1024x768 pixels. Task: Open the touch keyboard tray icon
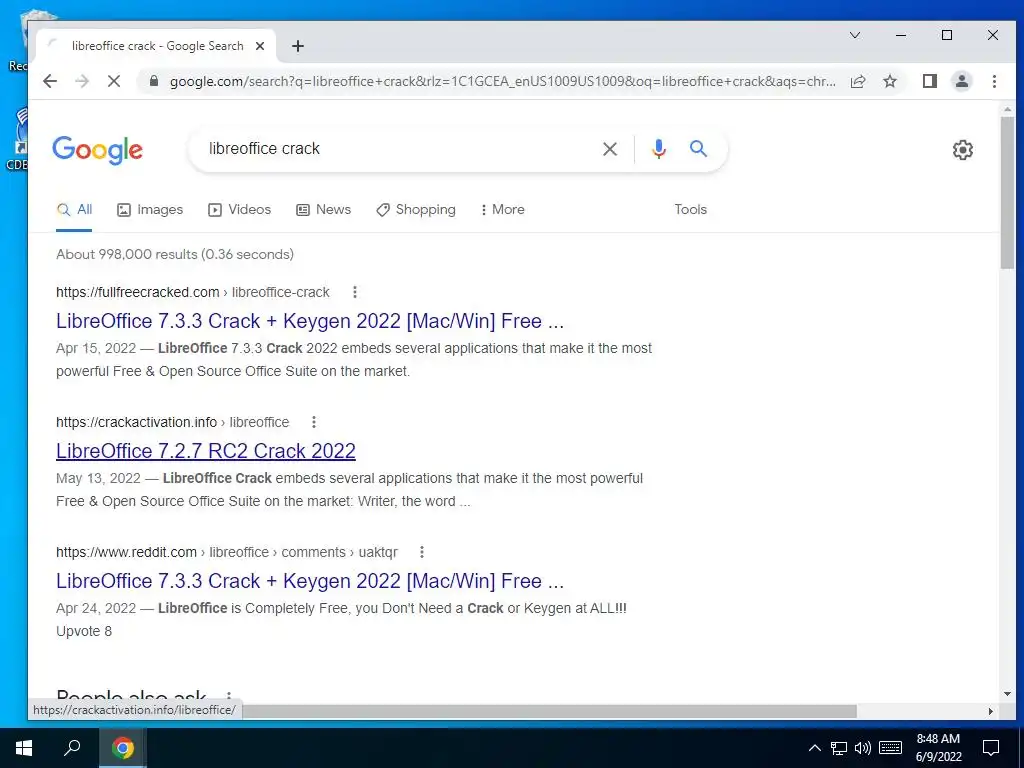pyautogui.click(x=890, y=748)
